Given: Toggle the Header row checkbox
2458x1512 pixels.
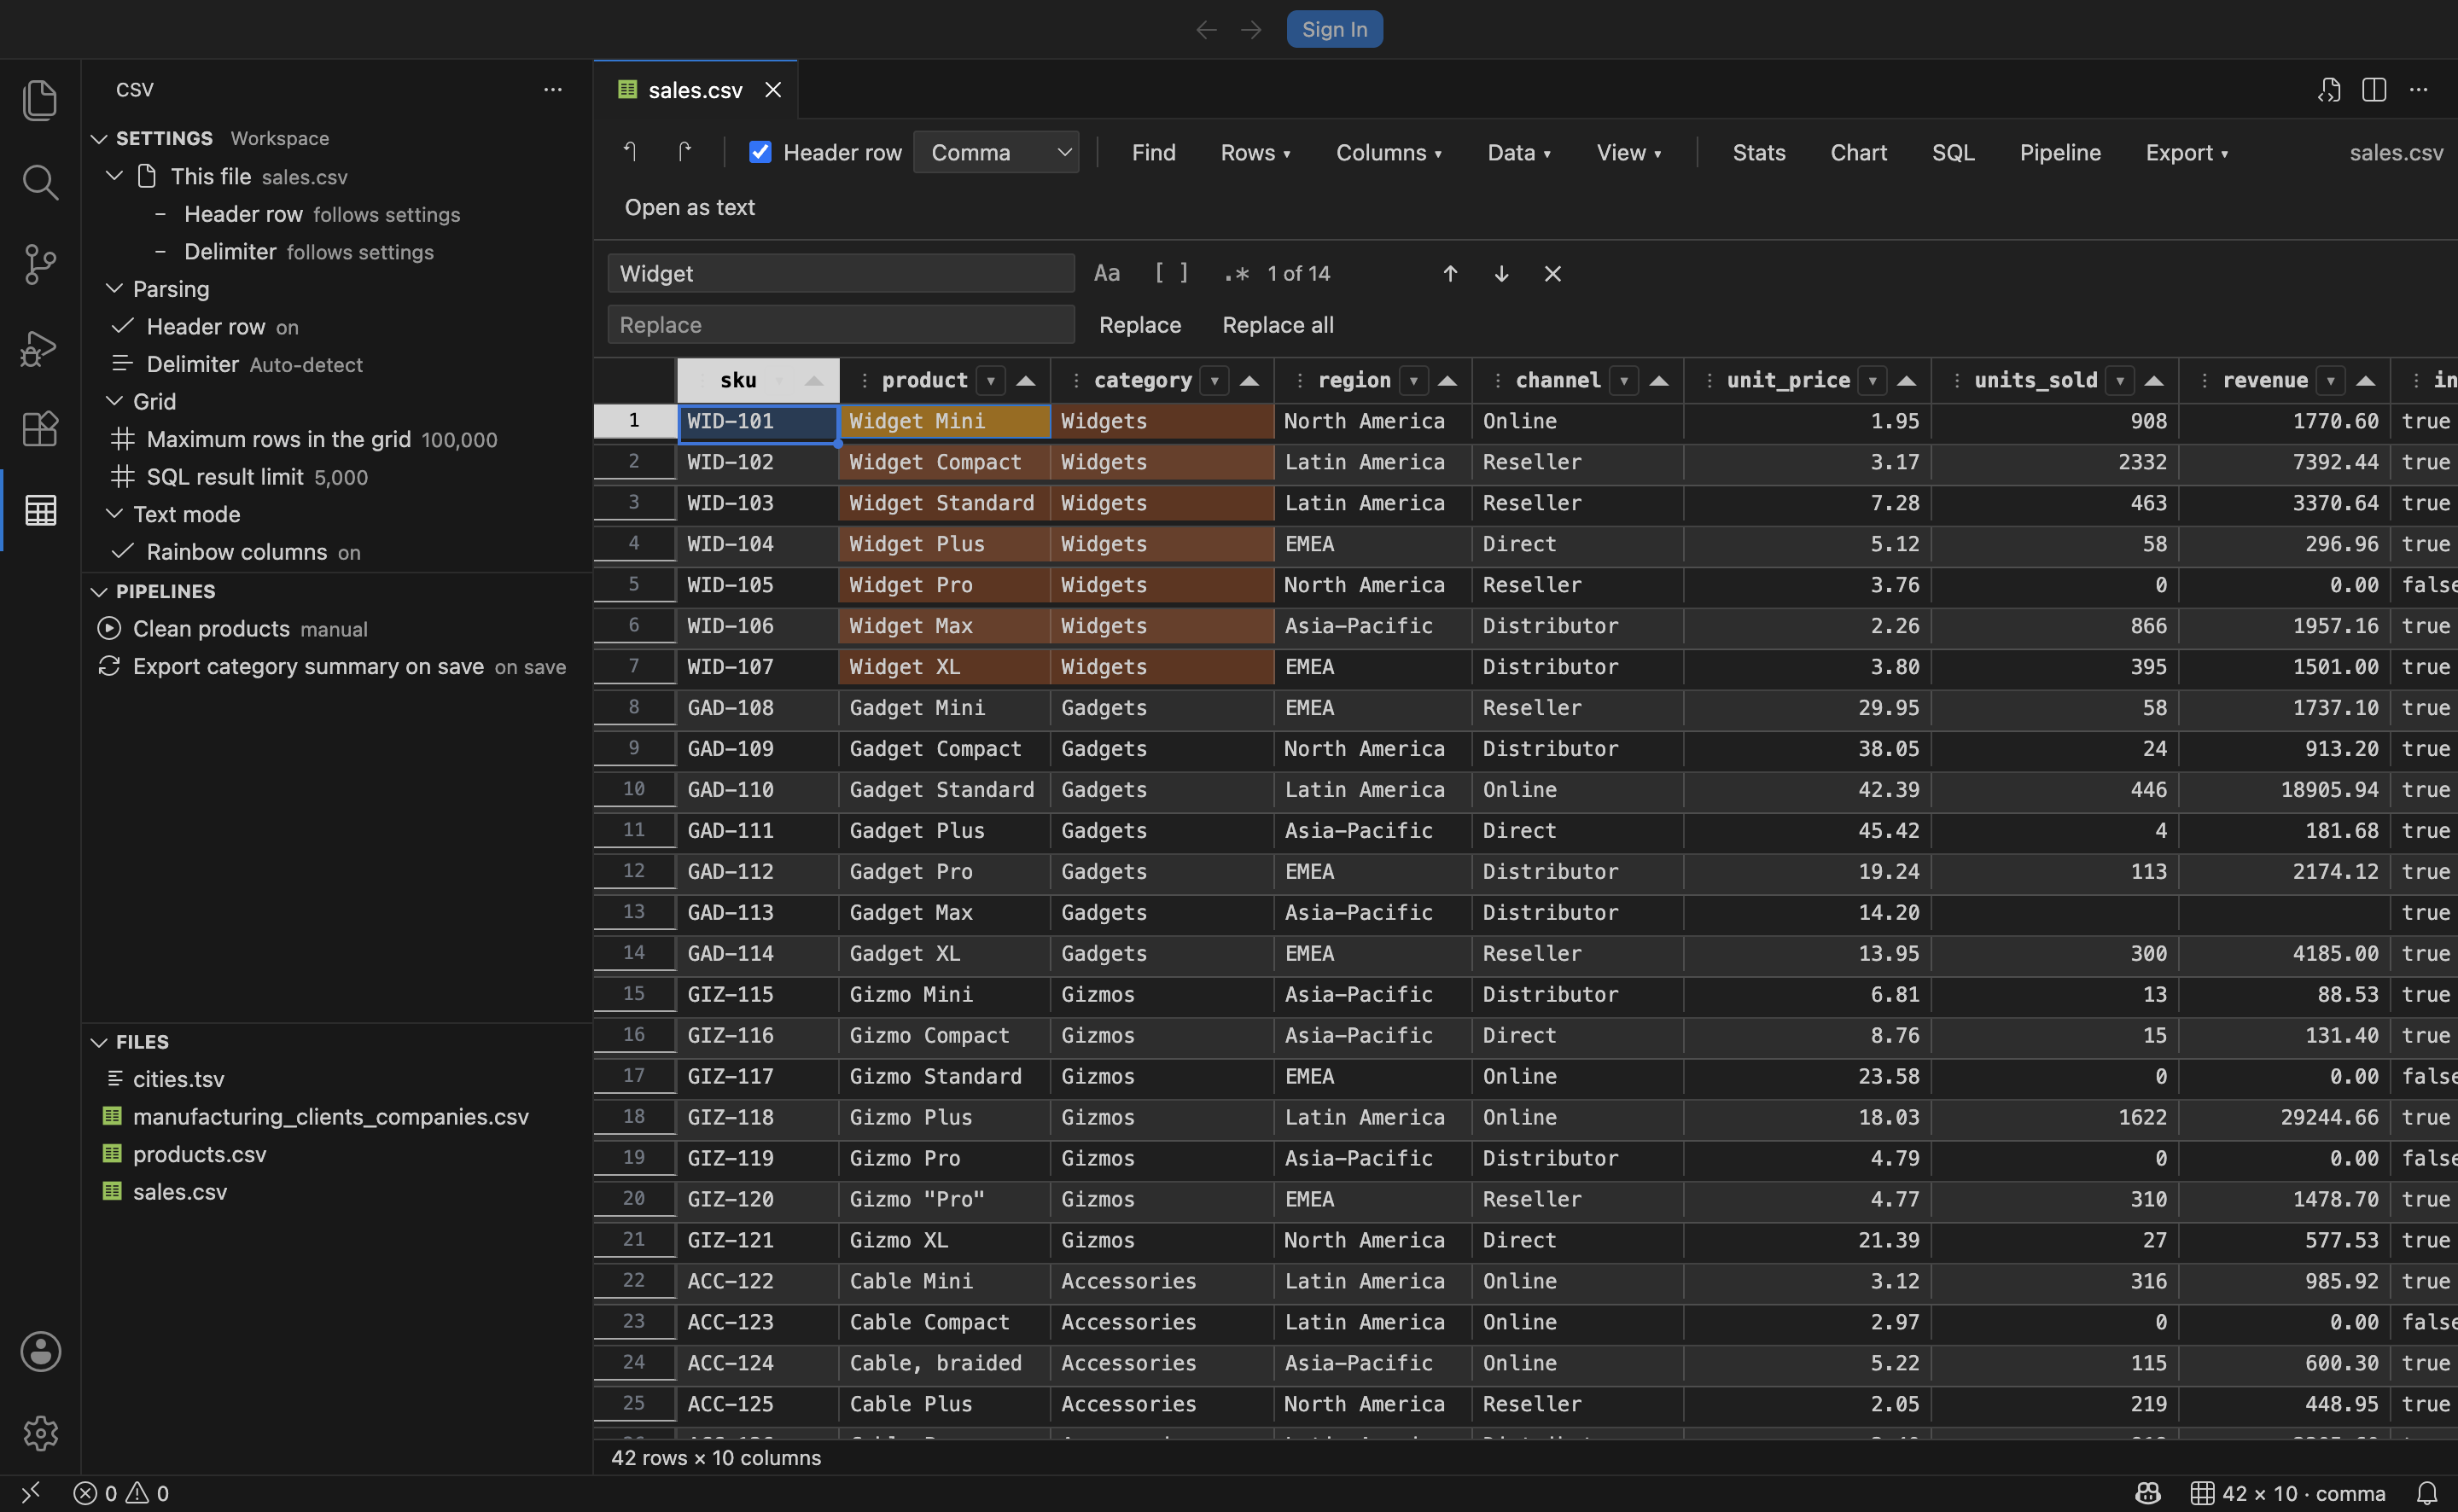Looking at the screenshot, I should point(760,152).
